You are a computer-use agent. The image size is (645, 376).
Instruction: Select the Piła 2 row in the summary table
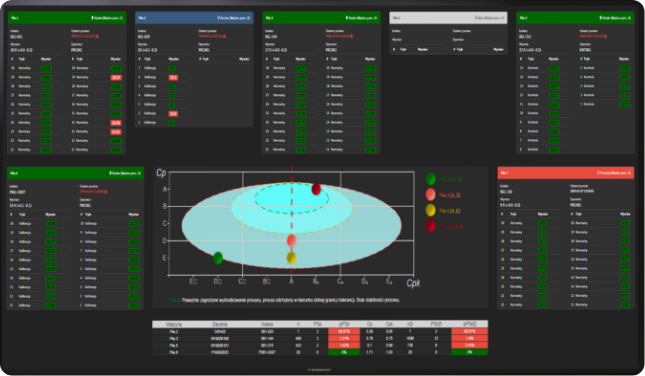tap(320, 331)
